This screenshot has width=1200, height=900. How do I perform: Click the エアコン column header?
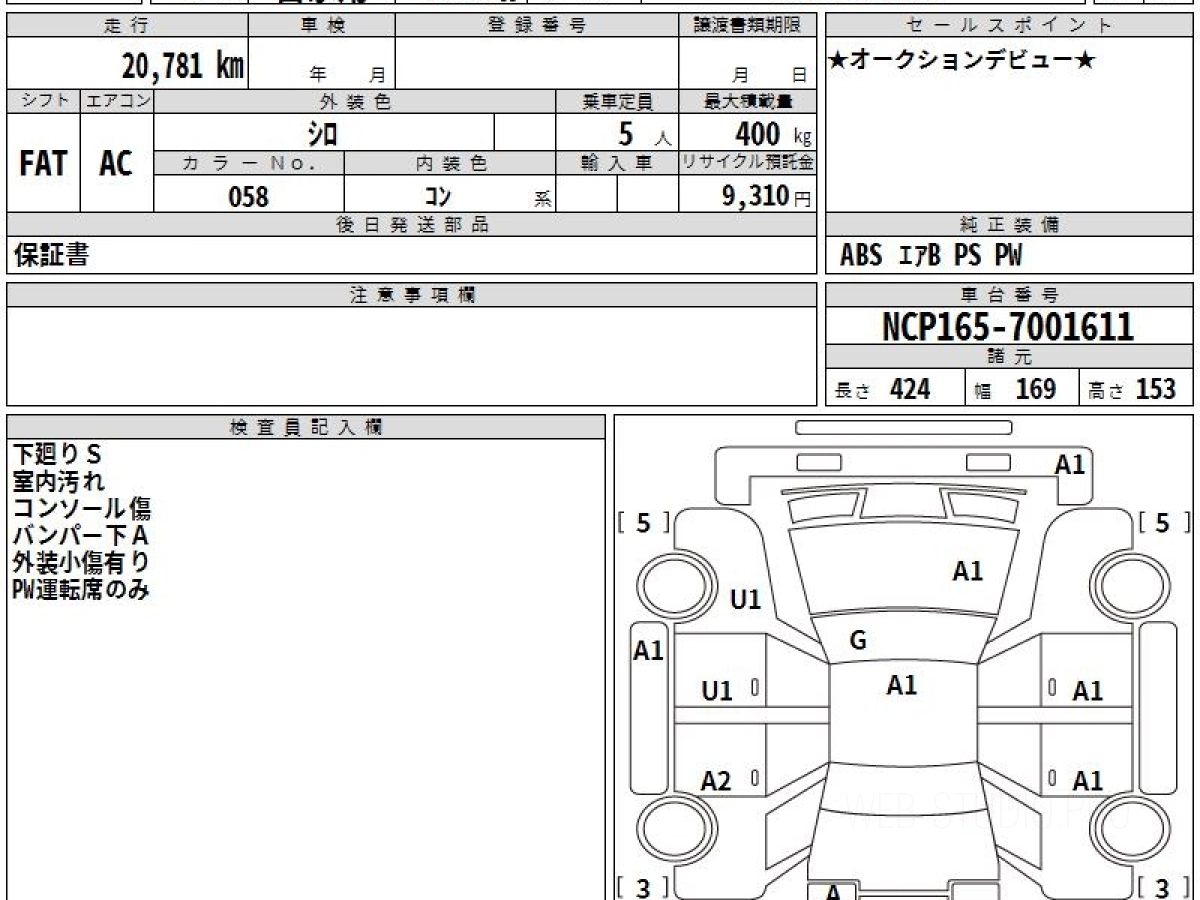pyautogui.click(x=117, y=101)
